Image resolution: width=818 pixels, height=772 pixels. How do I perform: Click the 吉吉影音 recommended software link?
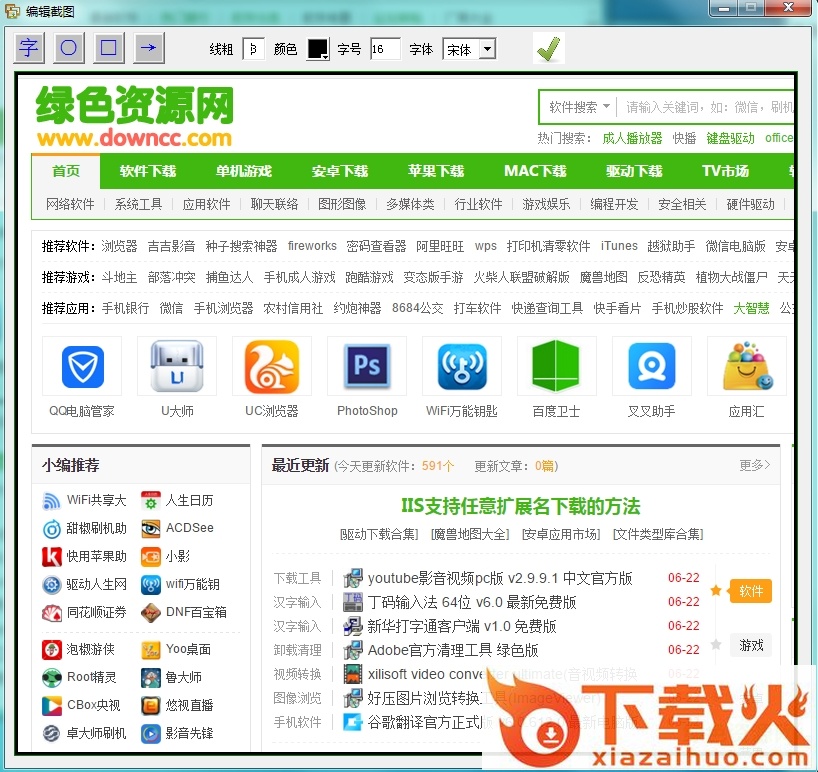(171, 246)
